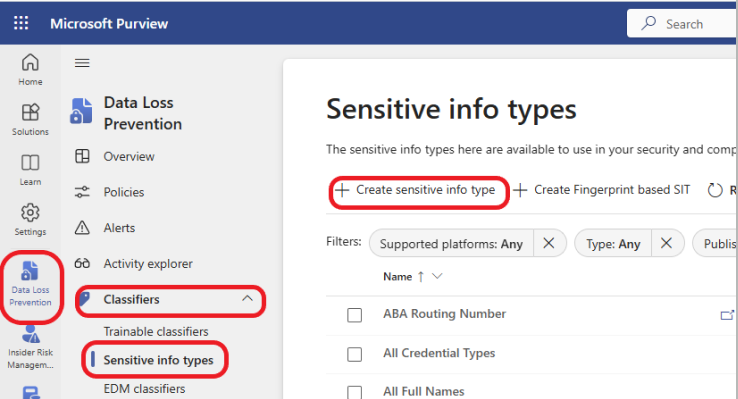Viewport: 738px width, 399px height.
Task: Collapse navigation with the hamburger icon
Action: pyautogui.click(x=82, y=63)
